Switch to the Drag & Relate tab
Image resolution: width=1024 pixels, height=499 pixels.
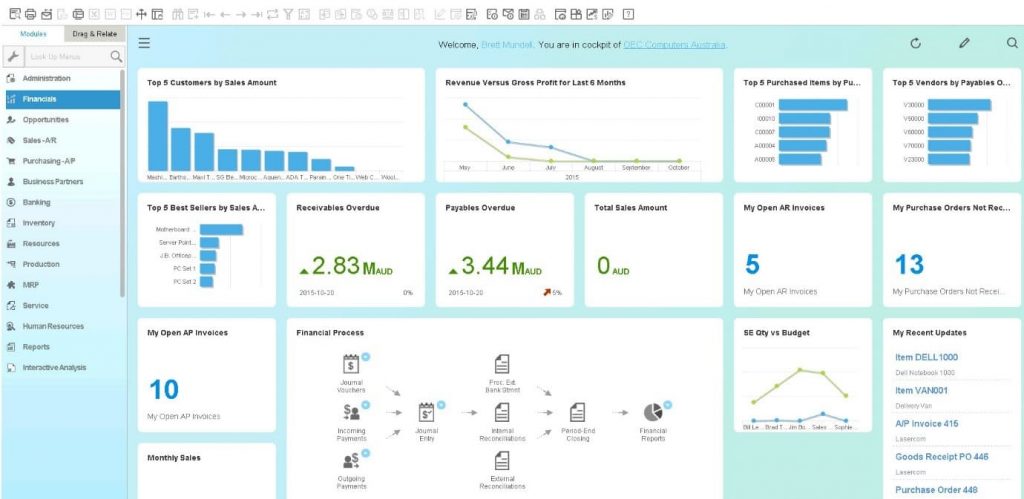[96, 34]
